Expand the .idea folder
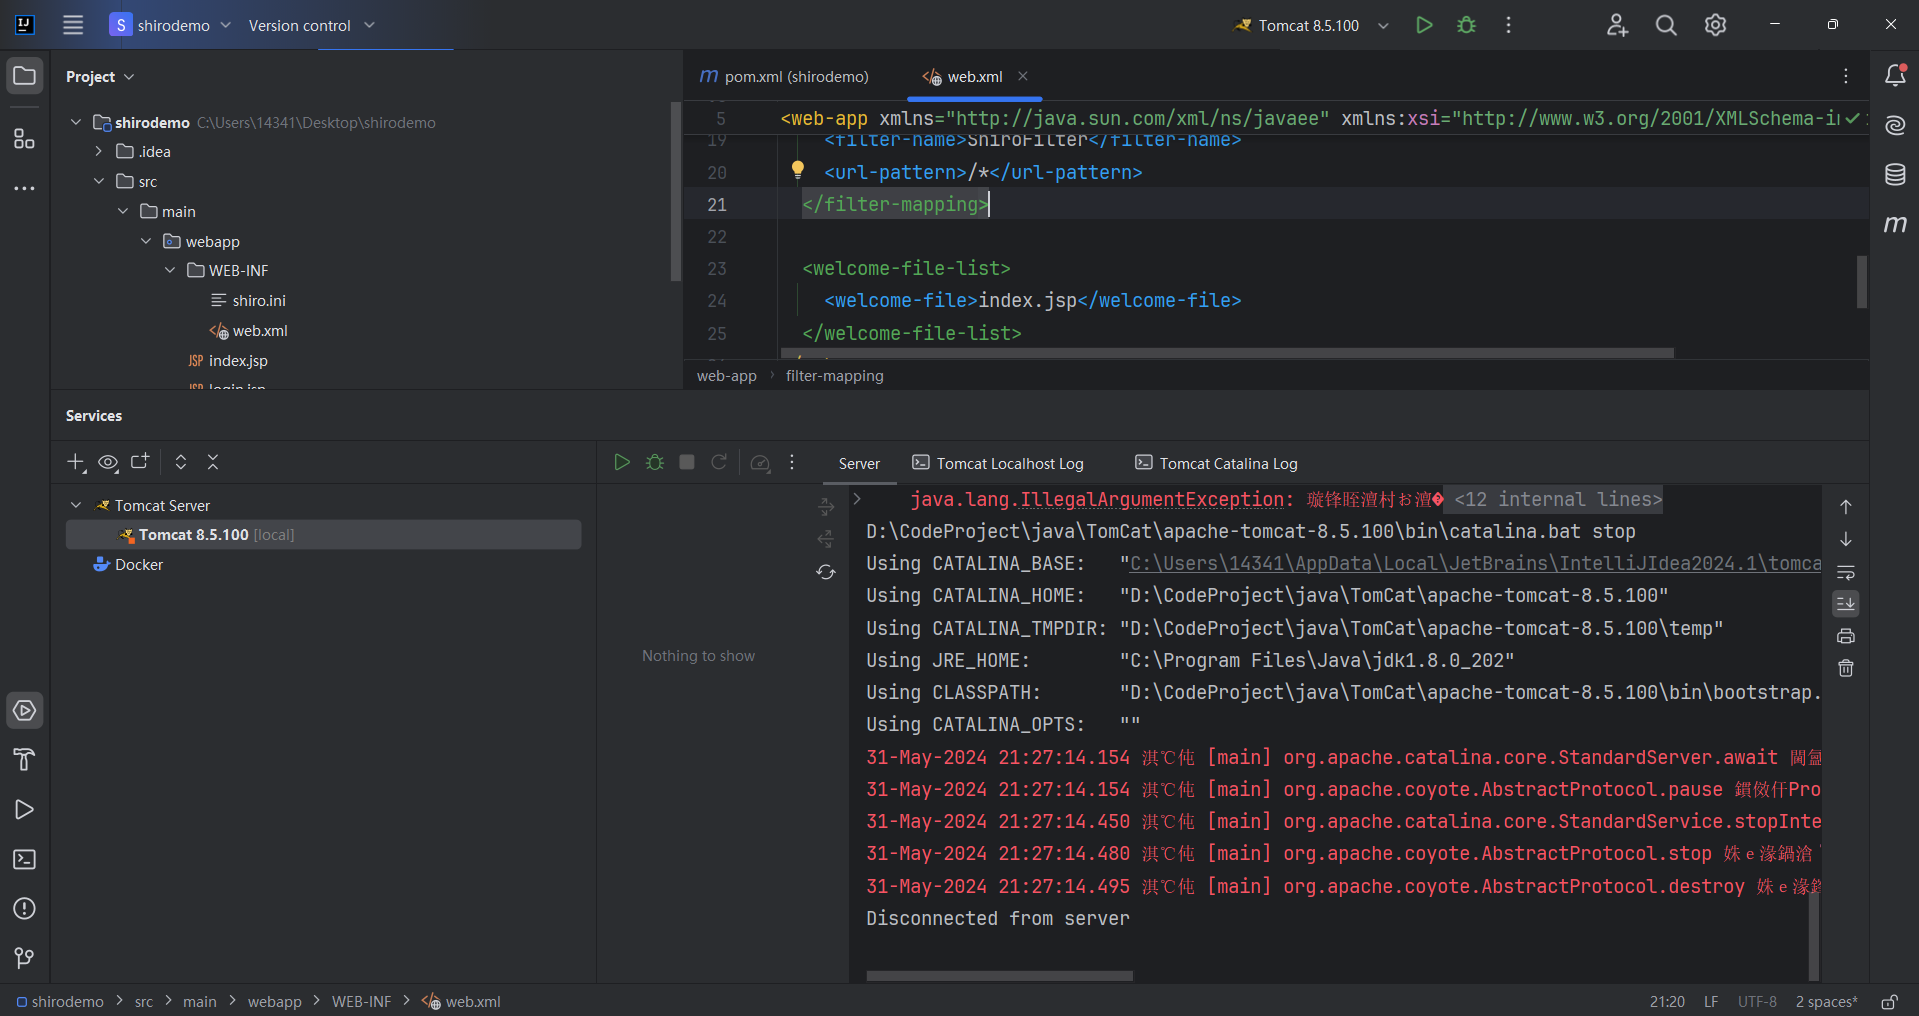The height and width of the screenshot is (1016, 1919). [x=99, y=151]
